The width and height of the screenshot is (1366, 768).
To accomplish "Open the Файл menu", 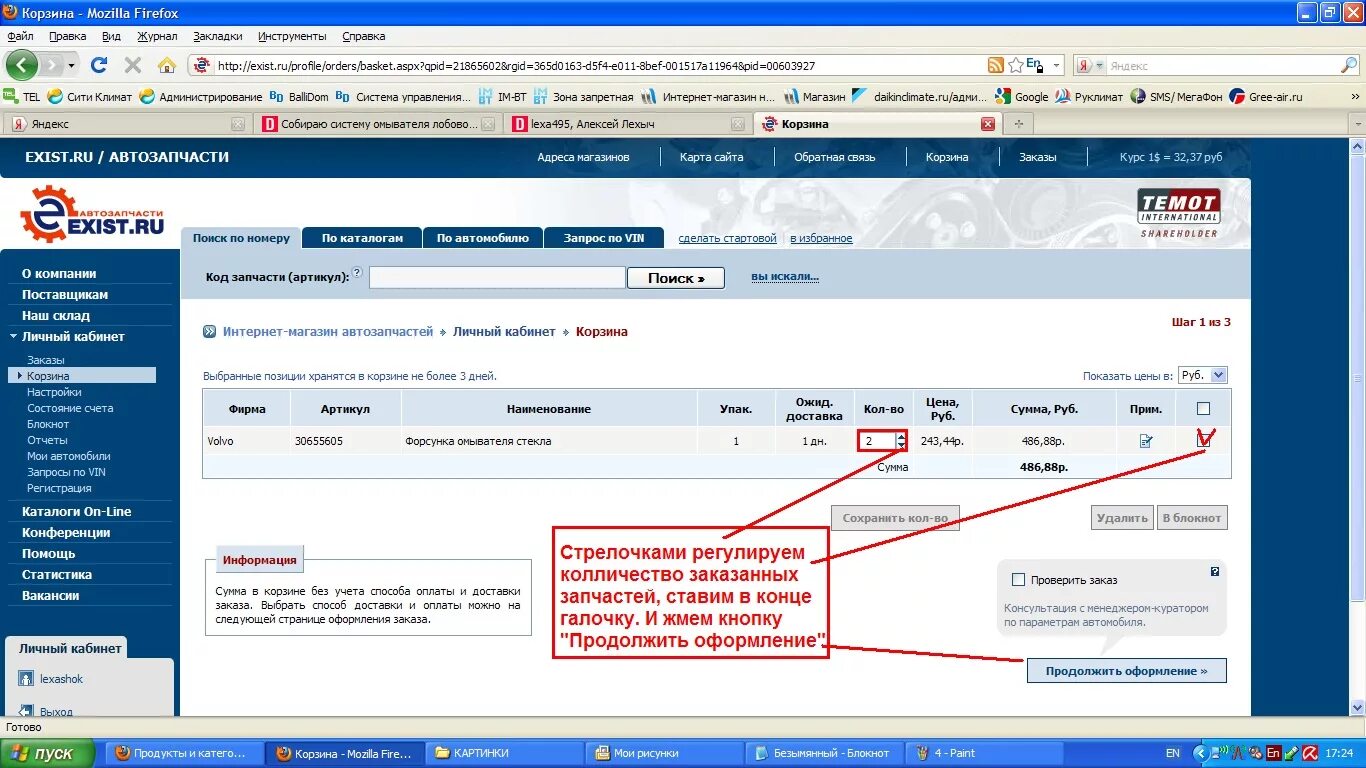I will point(20,36).
